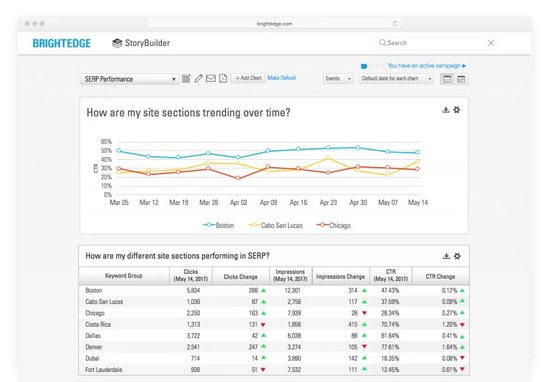Viewport: 550px width, 382px height.
Task: Click the Boston row keyword
Action: [x=94, y=290]
